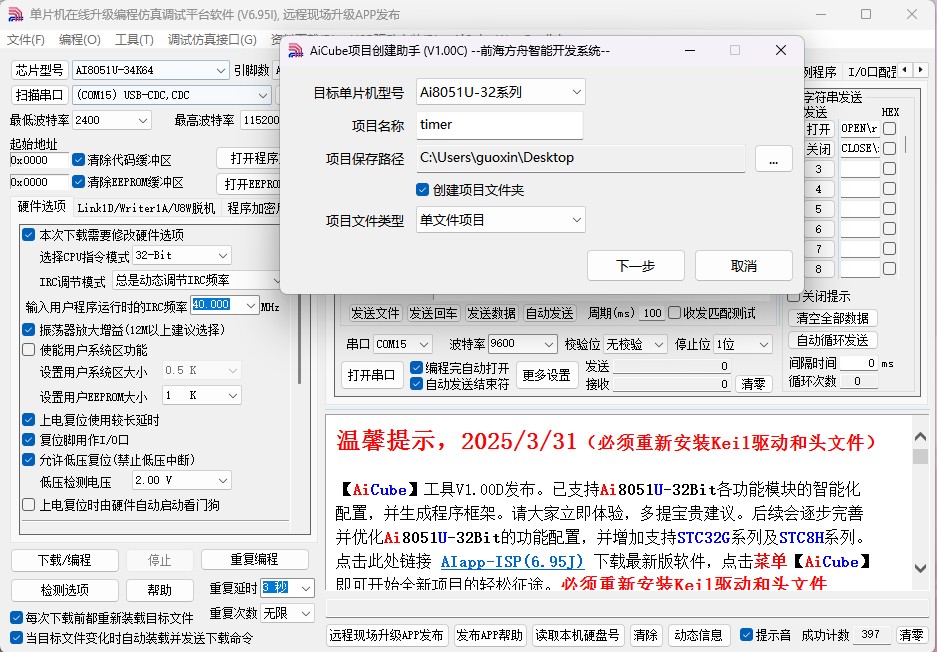
Task: Click 更多设置 button
Action: coord(546,375)
